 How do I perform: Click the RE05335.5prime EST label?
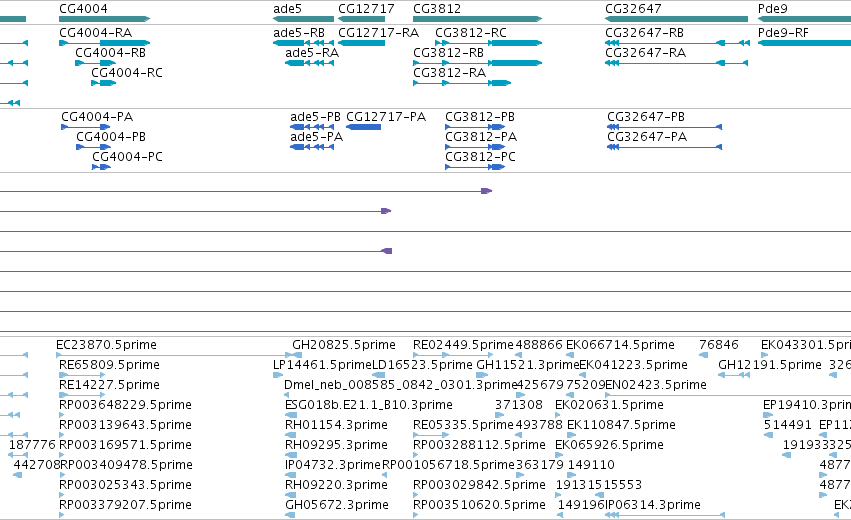463,425
